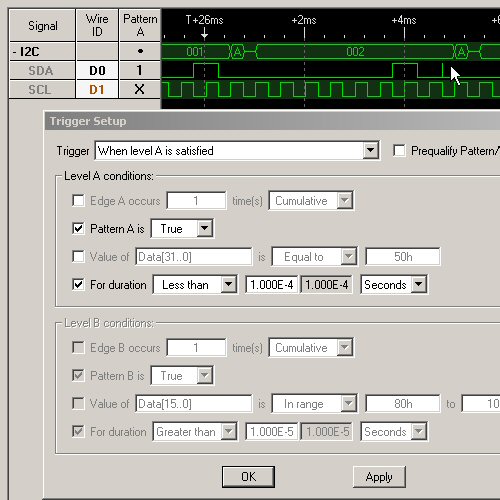The width and height of the screenshot is (500, 500).
Task: Click the Apply button
Action: coord(379,477)
